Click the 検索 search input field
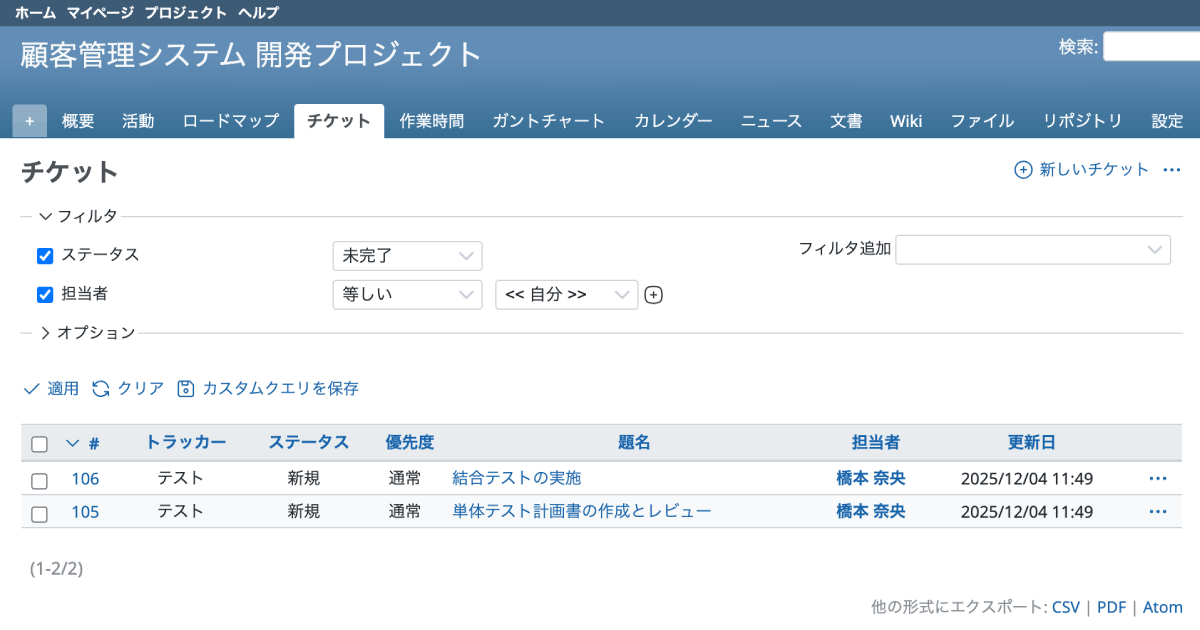 (x=1150, y=46)
